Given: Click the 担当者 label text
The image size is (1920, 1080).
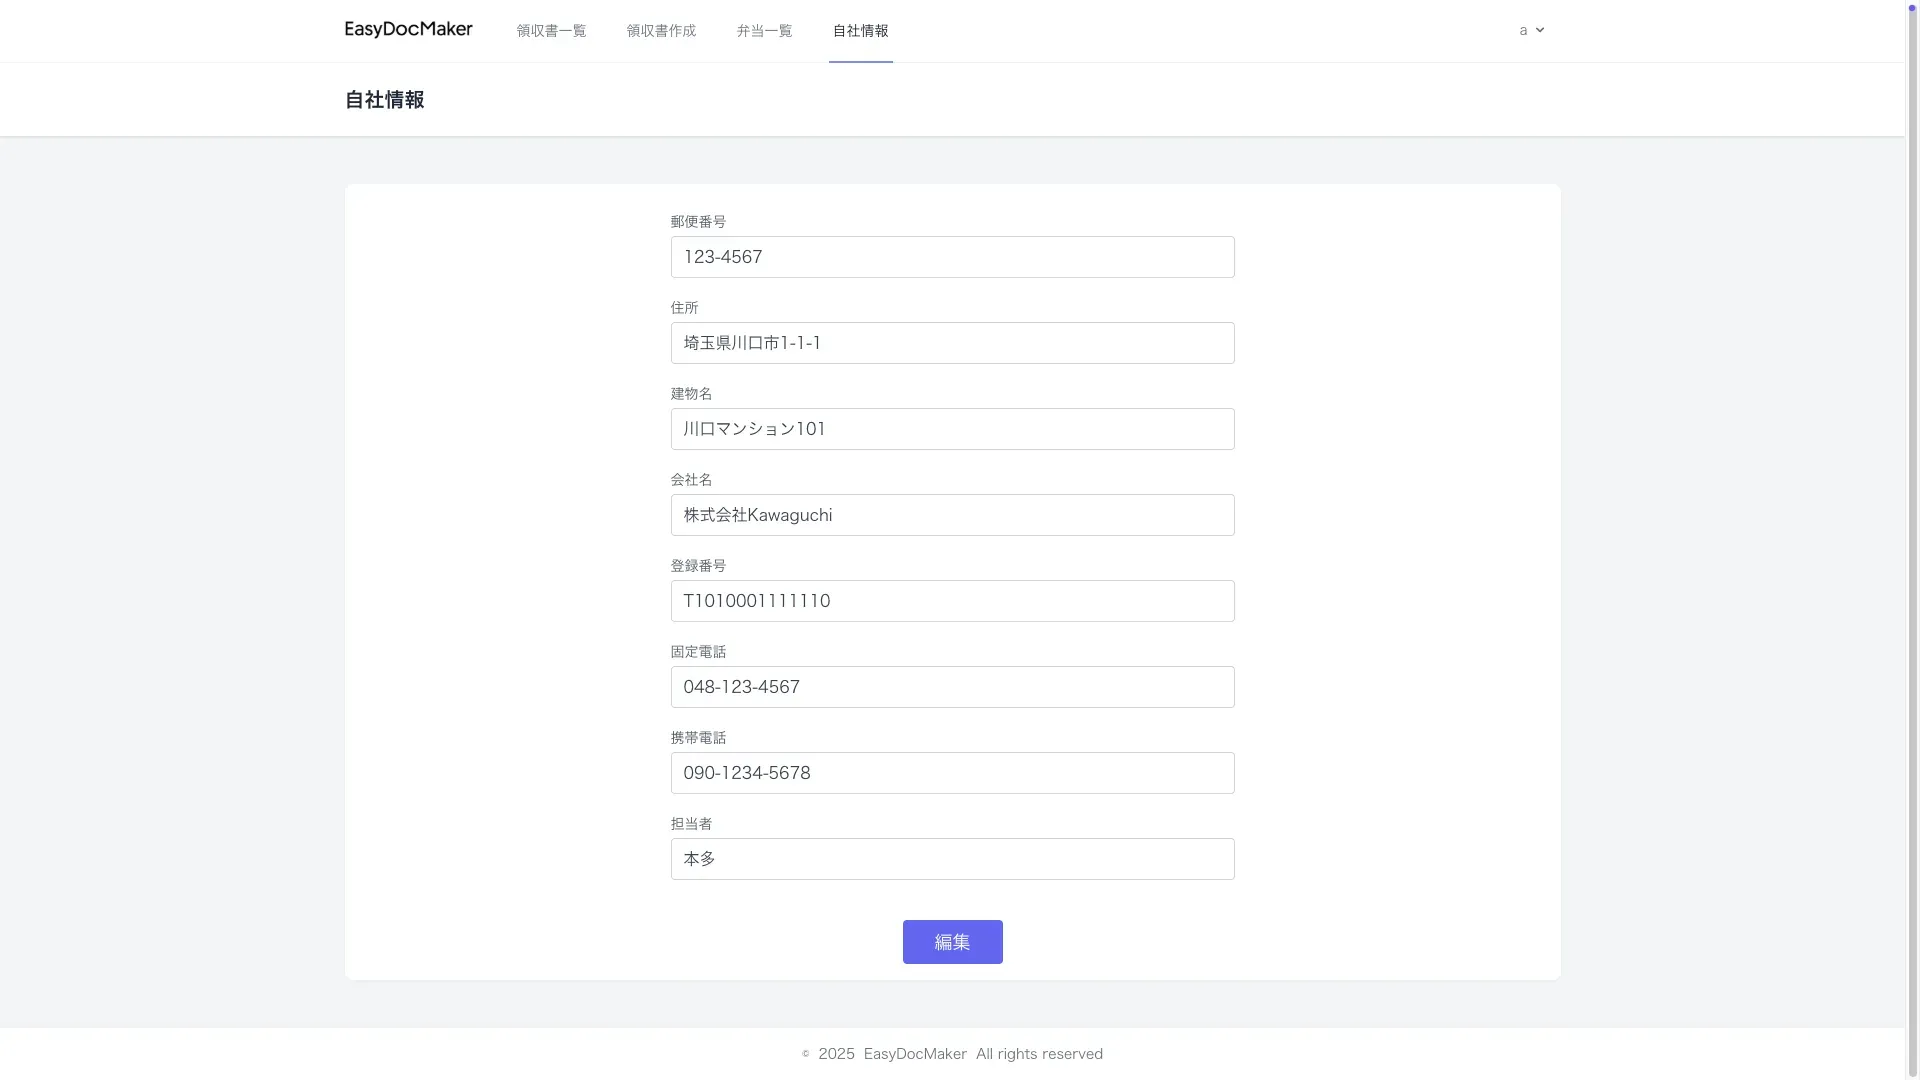Looking at the screenshot, I should point(691,824).
